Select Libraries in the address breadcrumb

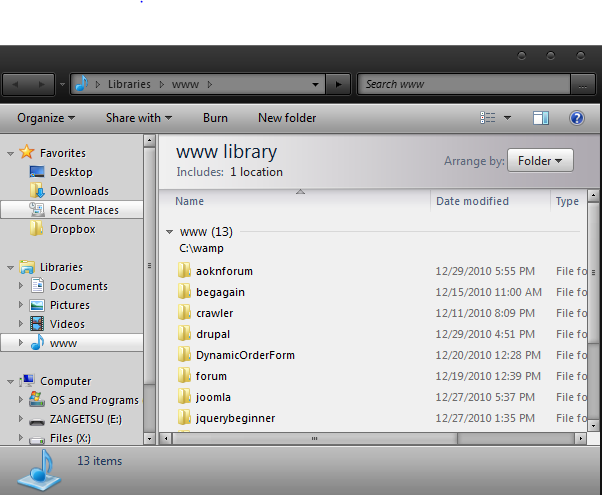click(x=129, y=84)
